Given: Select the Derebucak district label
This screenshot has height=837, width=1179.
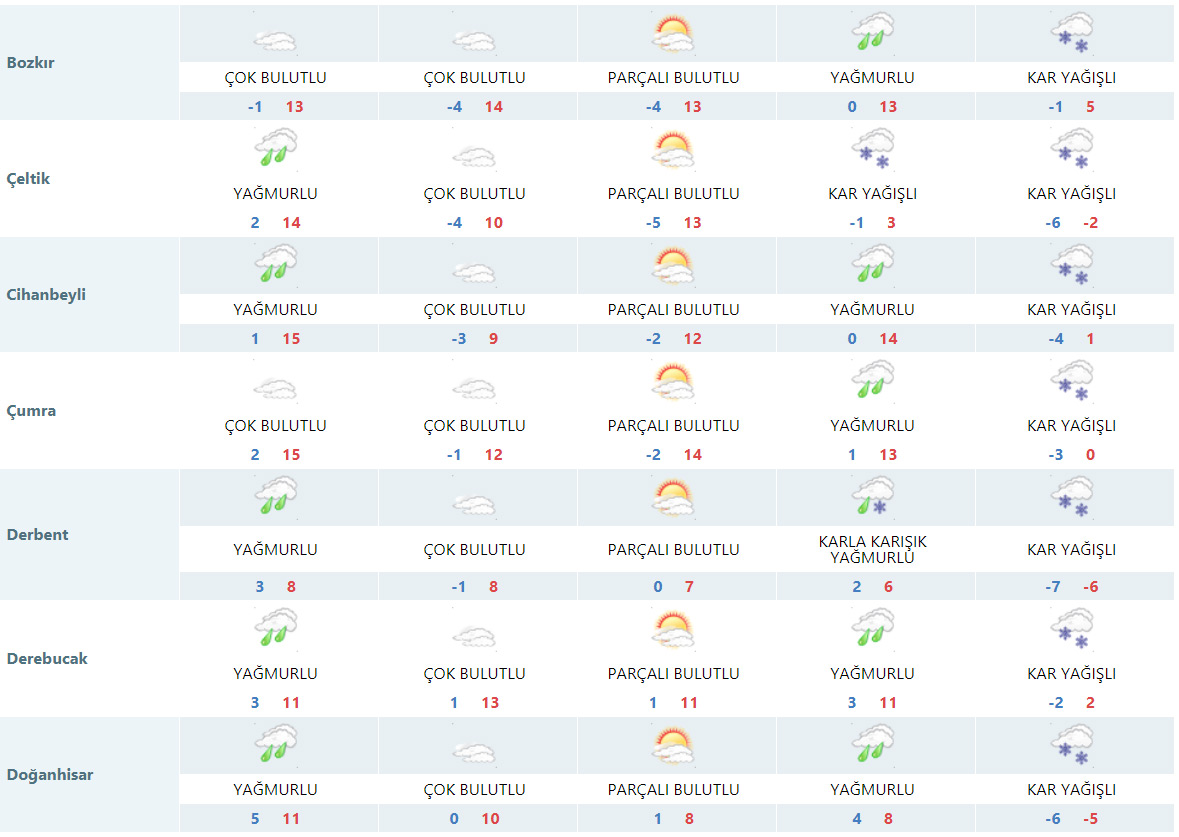Looking at the screenshot, I should click(47, 659).
